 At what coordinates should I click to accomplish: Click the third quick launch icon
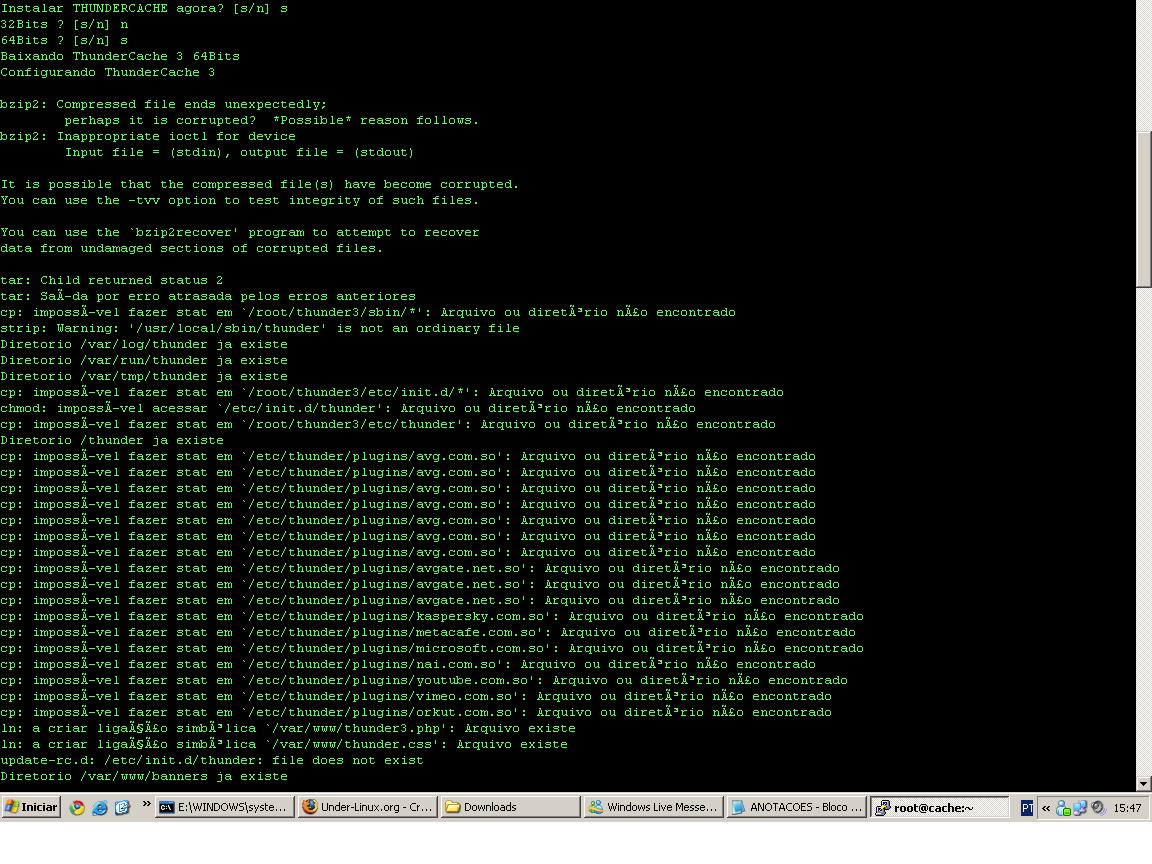pos(122,807)
